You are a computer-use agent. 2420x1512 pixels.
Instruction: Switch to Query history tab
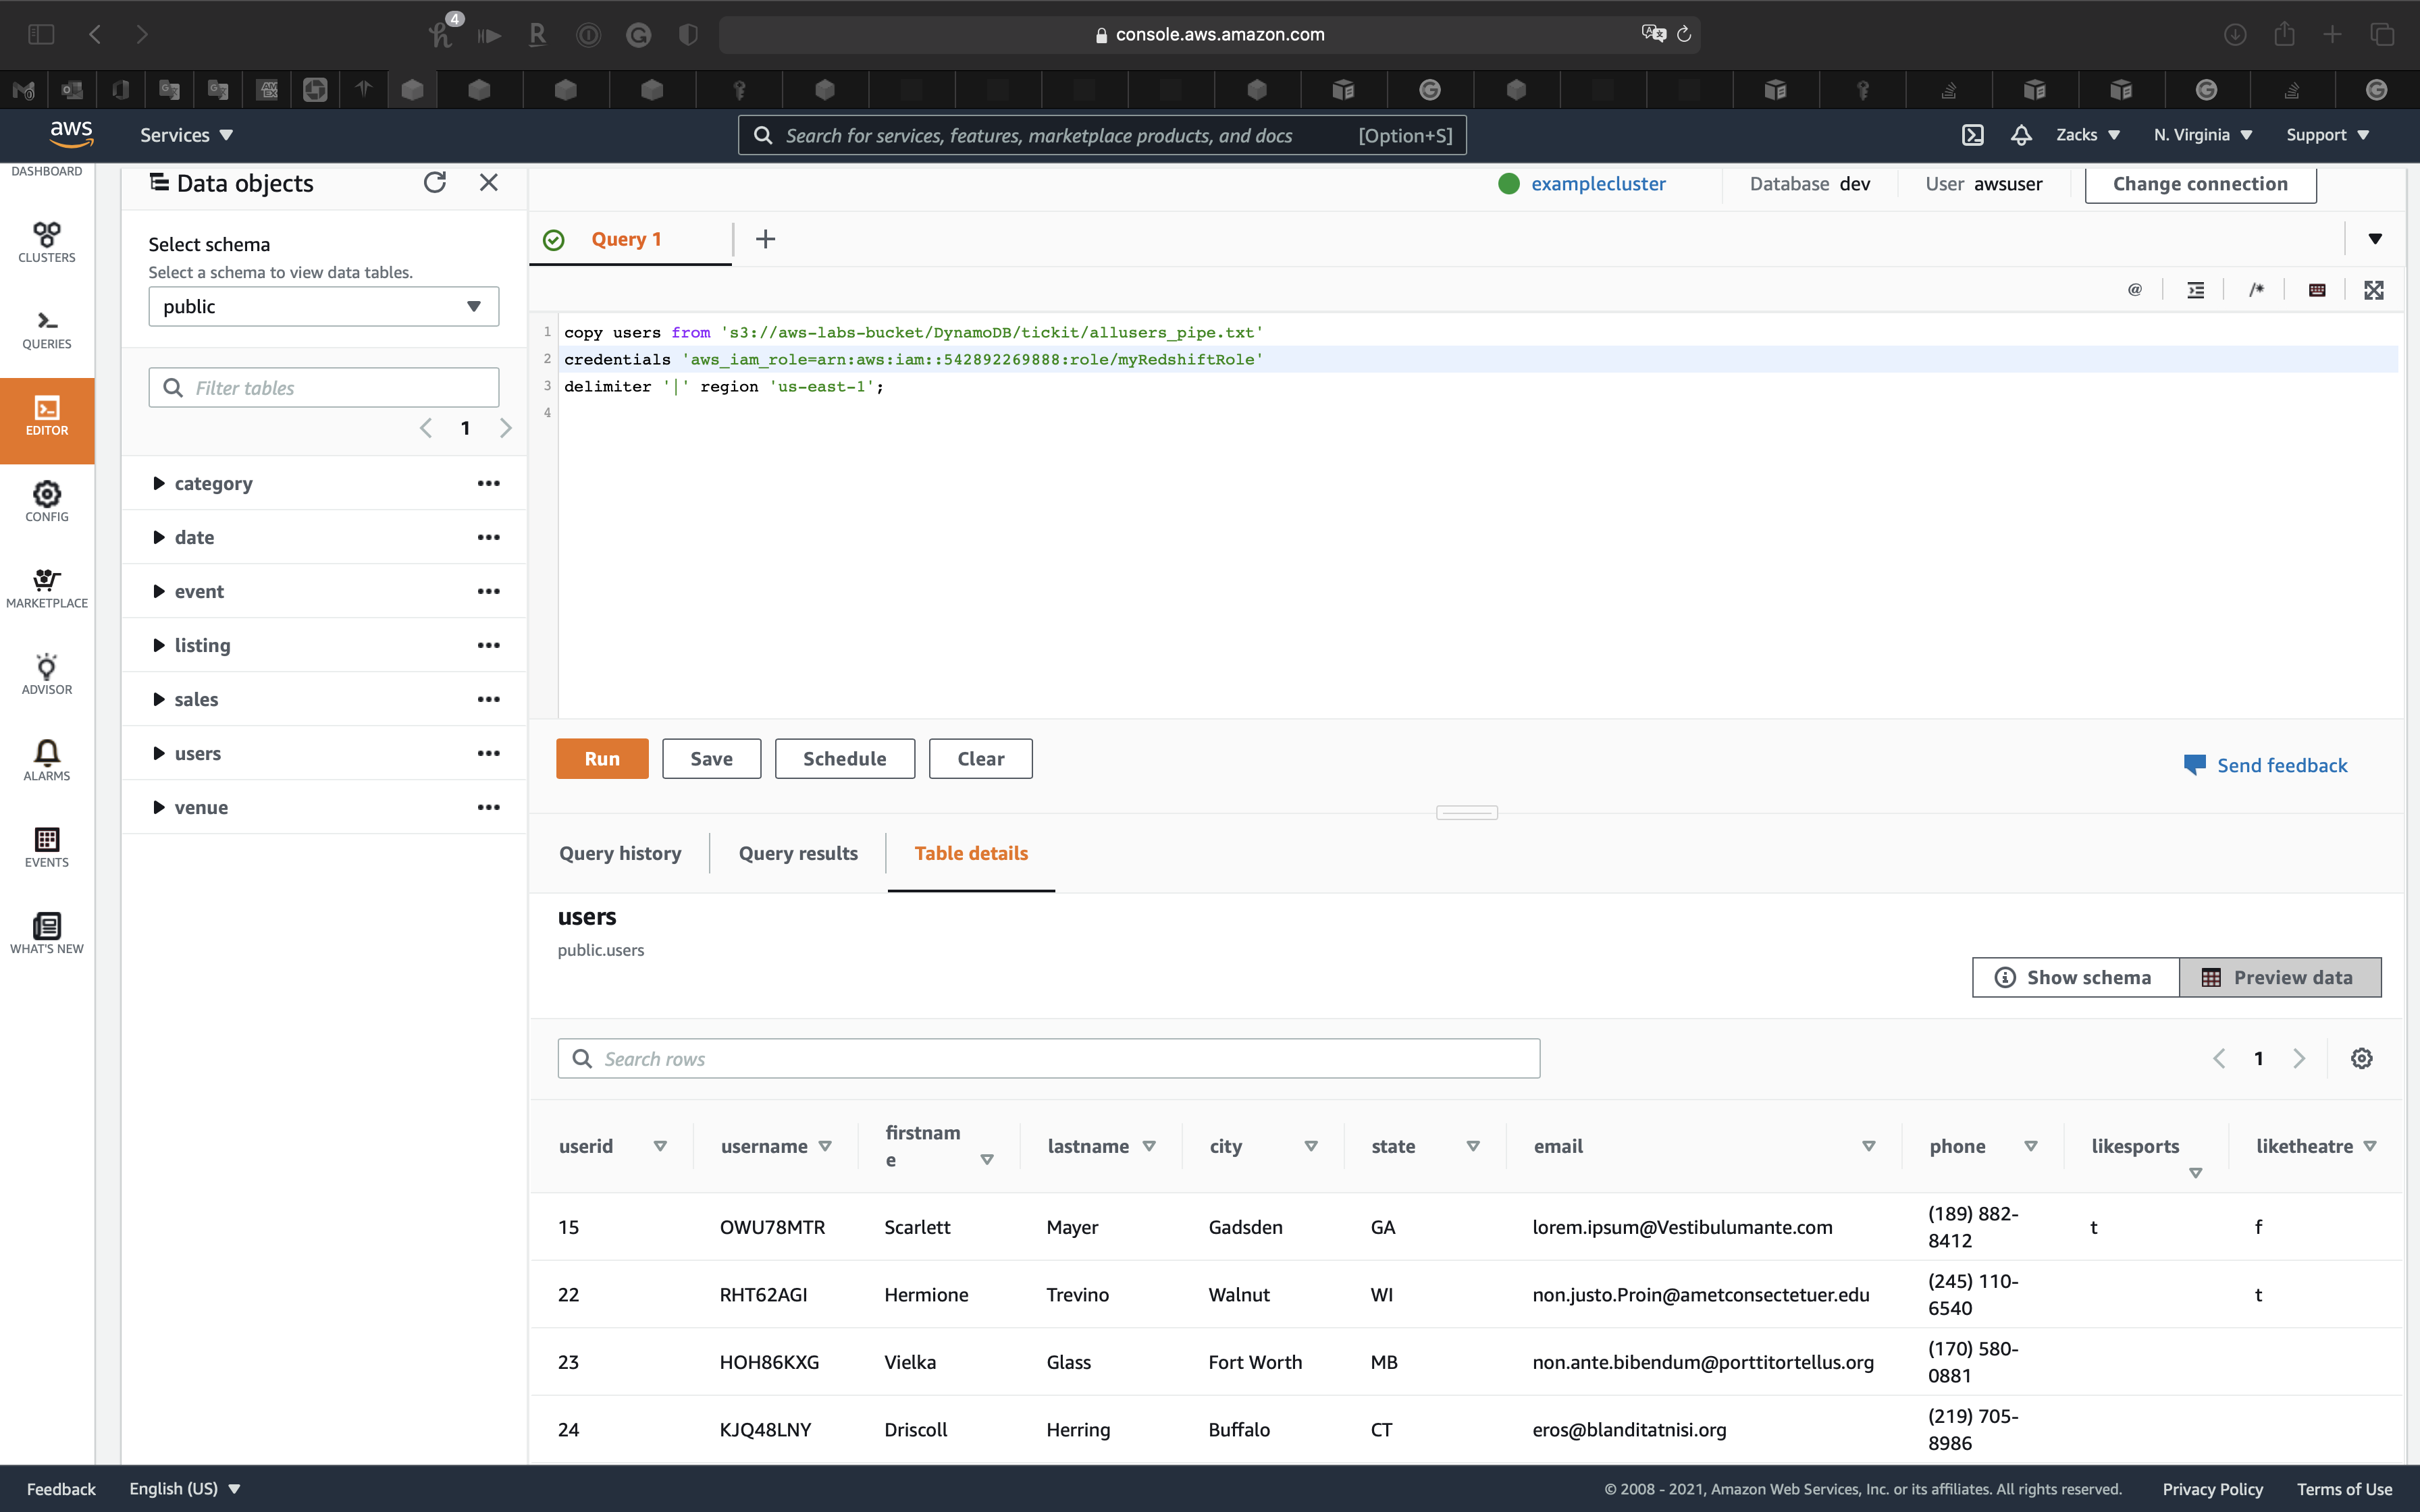click(x=620, y=853)
